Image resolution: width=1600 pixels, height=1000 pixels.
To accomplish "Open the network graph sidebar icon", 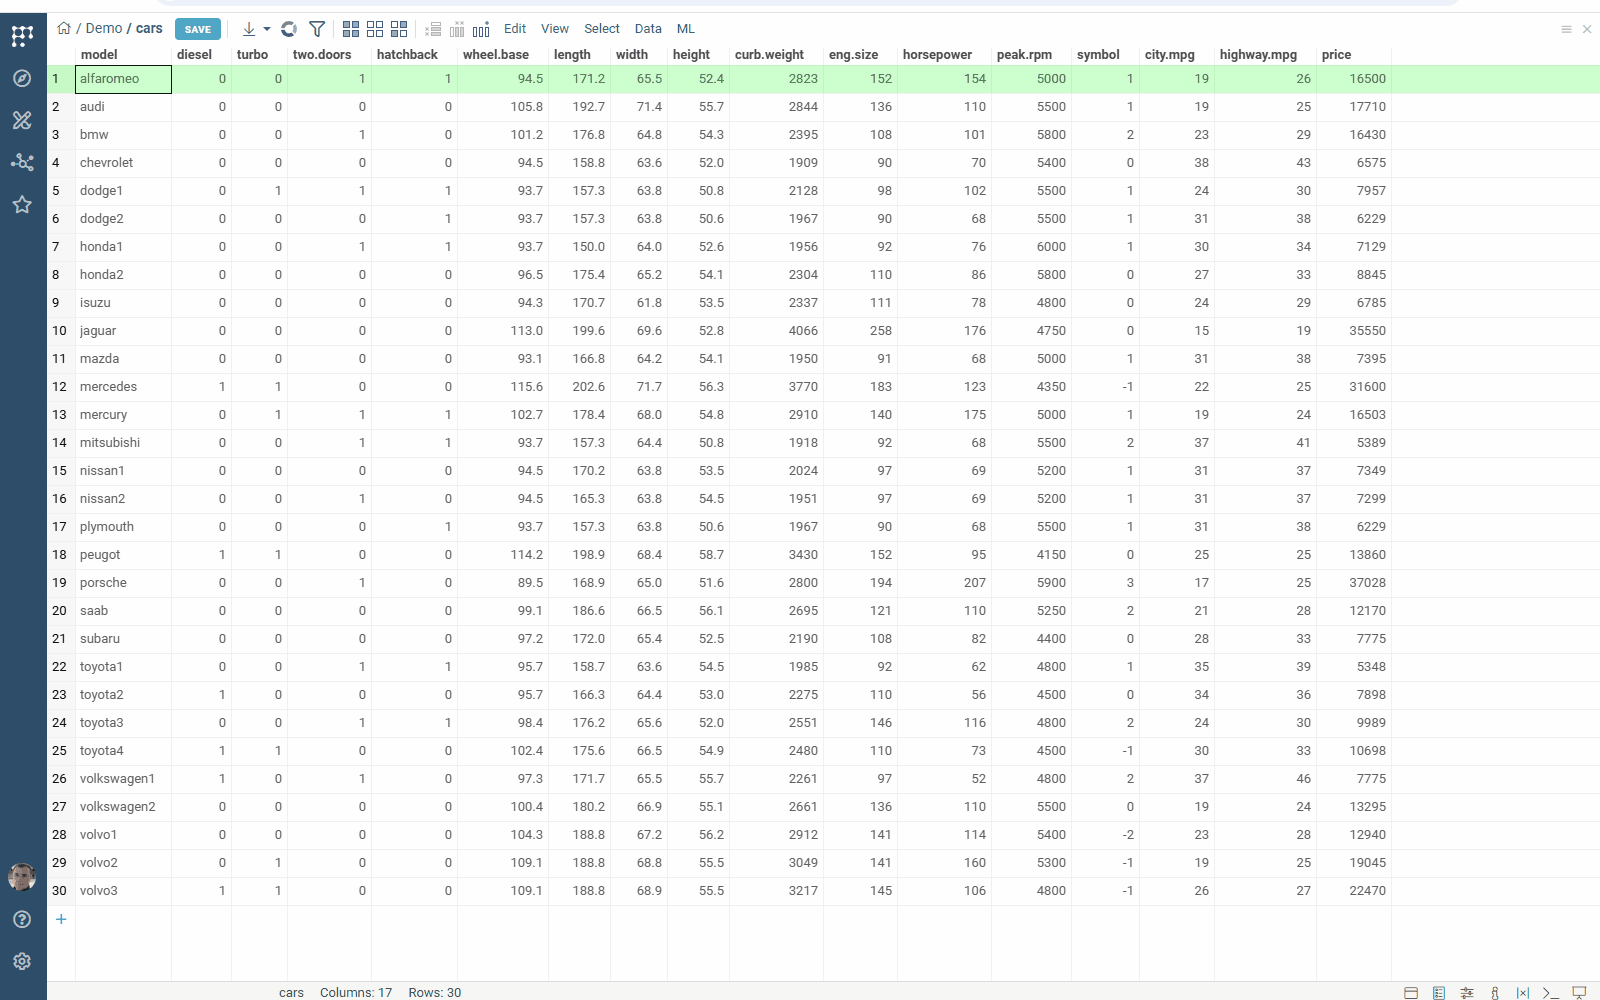I will [22, 162].
